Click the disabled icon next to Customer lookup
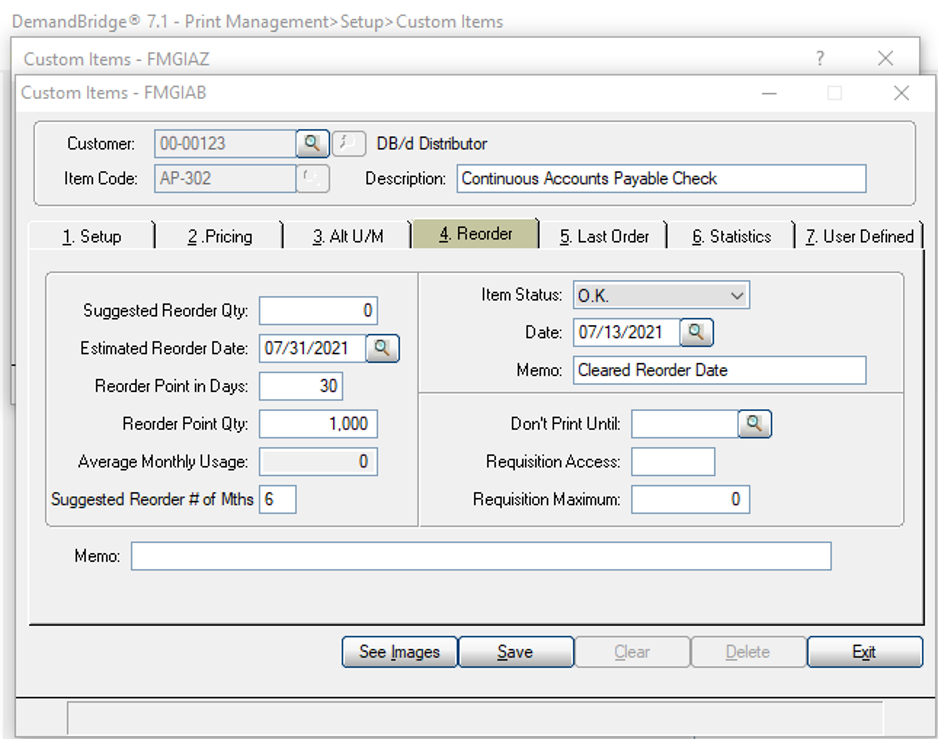The image size is (938, 739). tap(348, 144)
